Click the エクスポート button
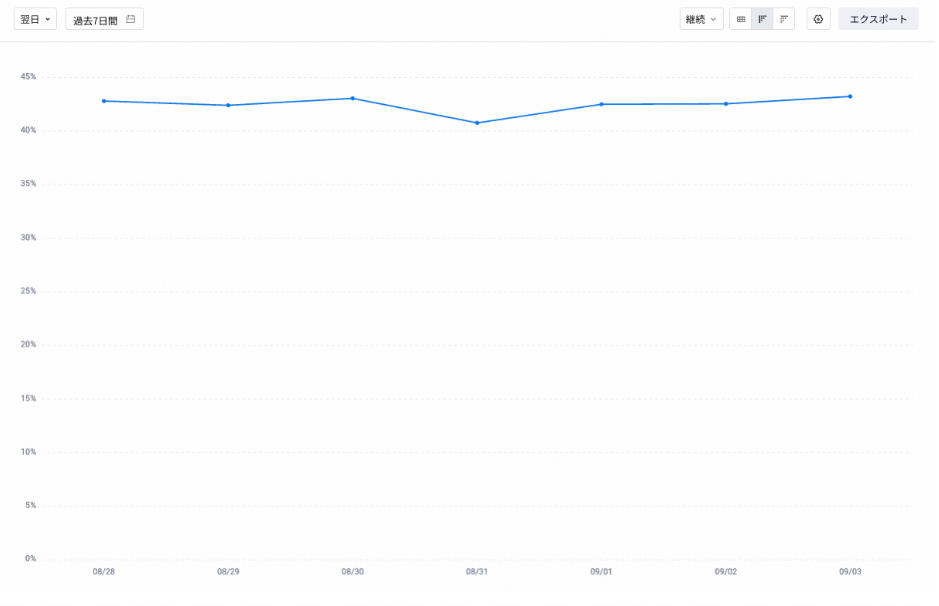This screenshot has width=939, height=606. point(878,19)
